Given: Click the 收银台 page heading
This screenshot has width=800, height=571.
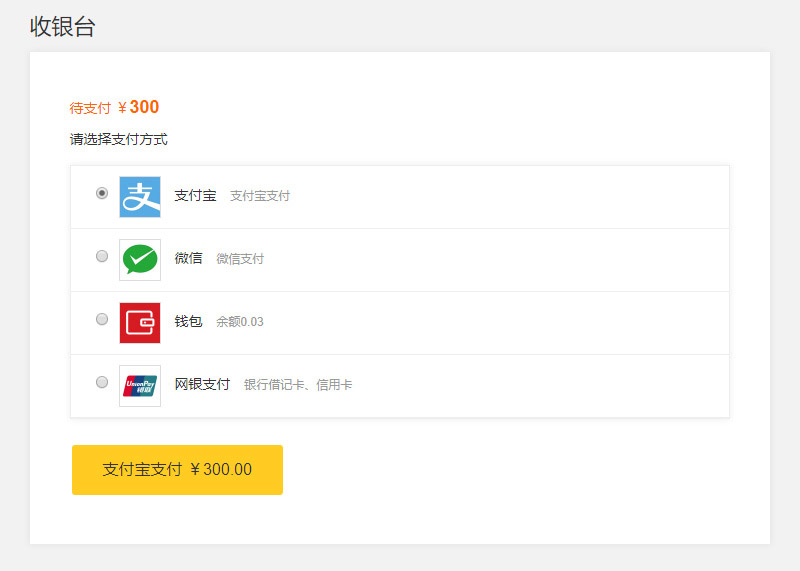Looking at the screenshot, I should tap(62, 27).
